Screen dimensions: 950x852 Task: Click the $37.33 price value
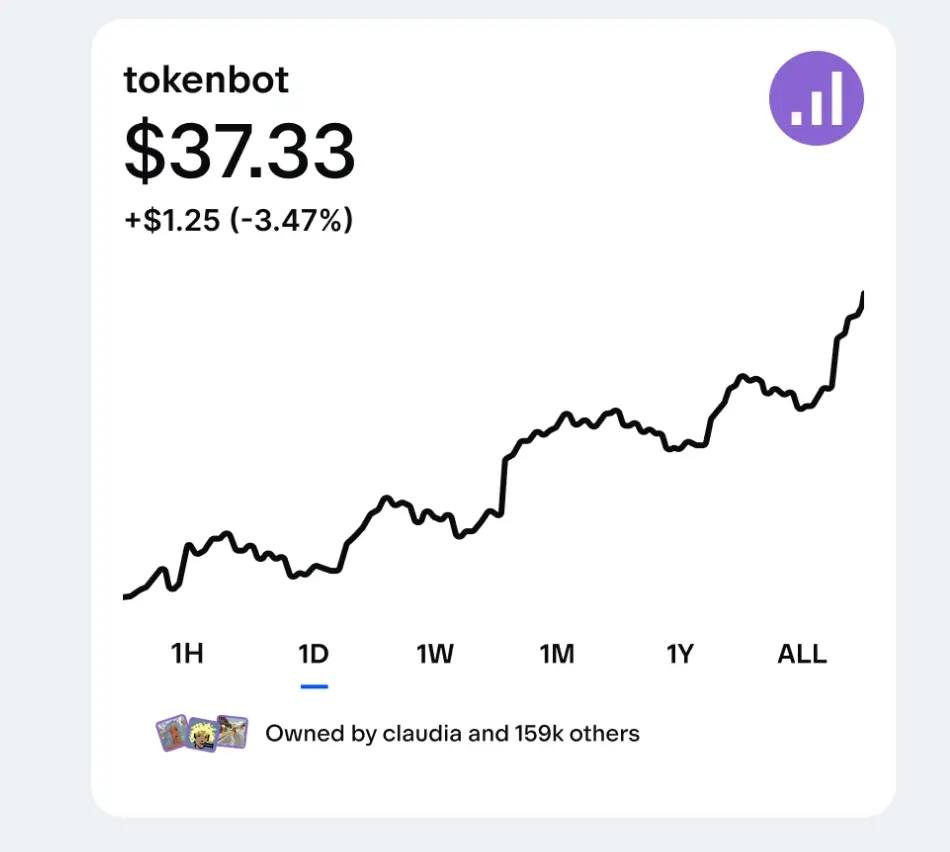tap(240, 152)
